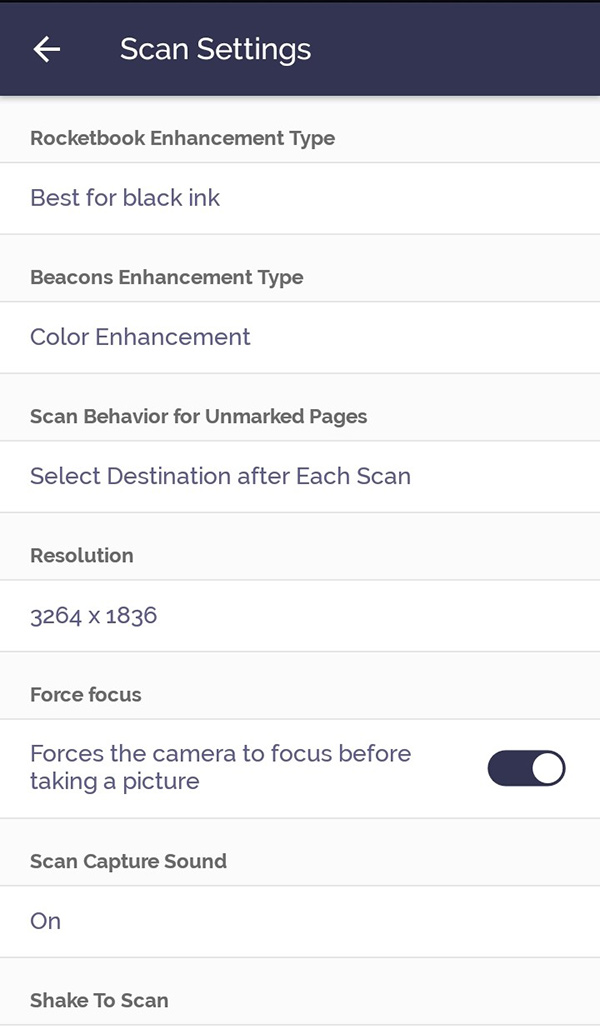This screenshot has width=600, height=1029.
Task: Go back using the arrow icon
Action: 46,49
